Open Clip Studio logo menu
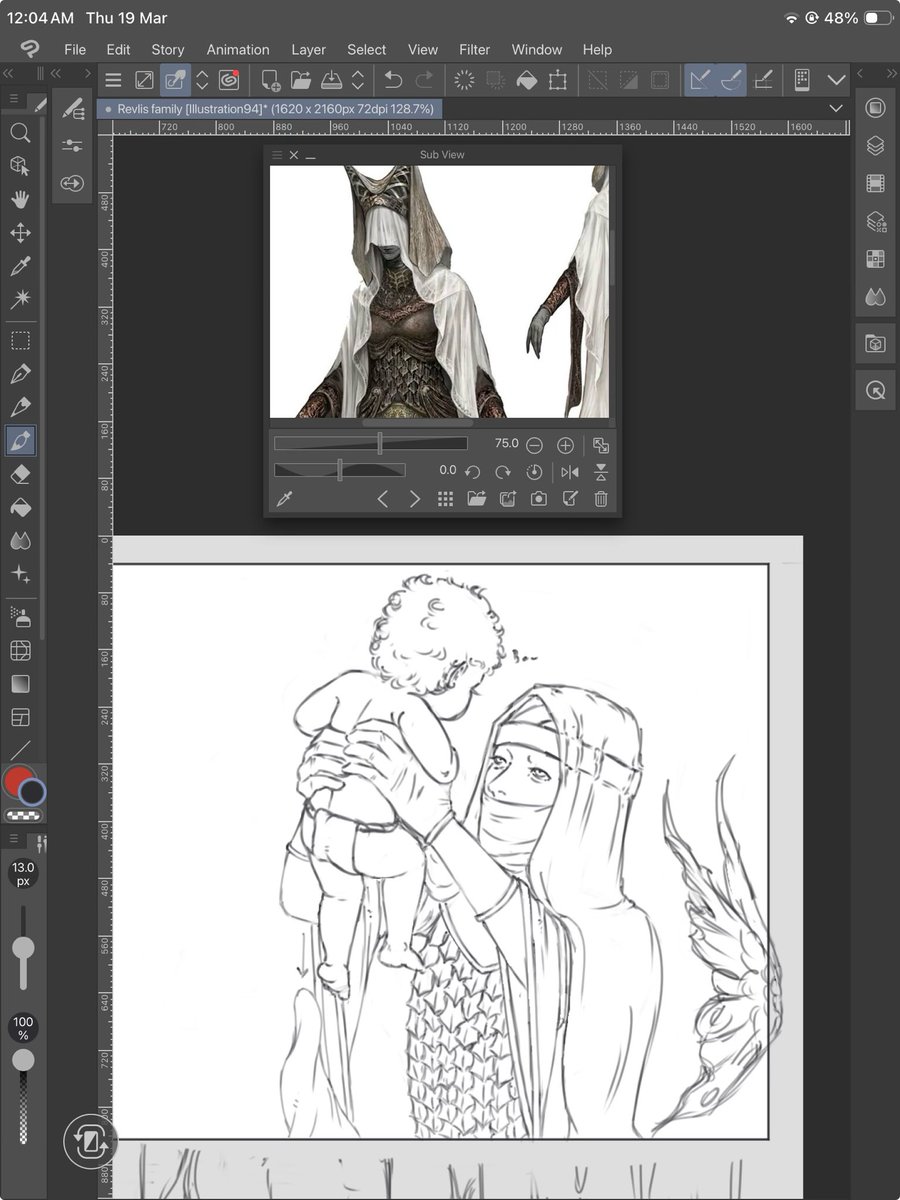 pos(29,49)
